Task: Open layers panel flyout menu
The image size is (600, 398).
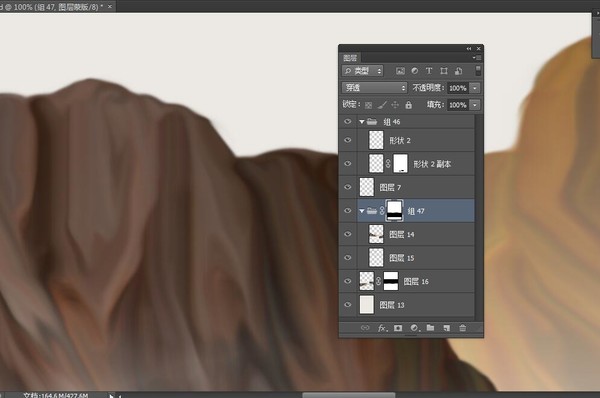Action: (x=477, y=58)
